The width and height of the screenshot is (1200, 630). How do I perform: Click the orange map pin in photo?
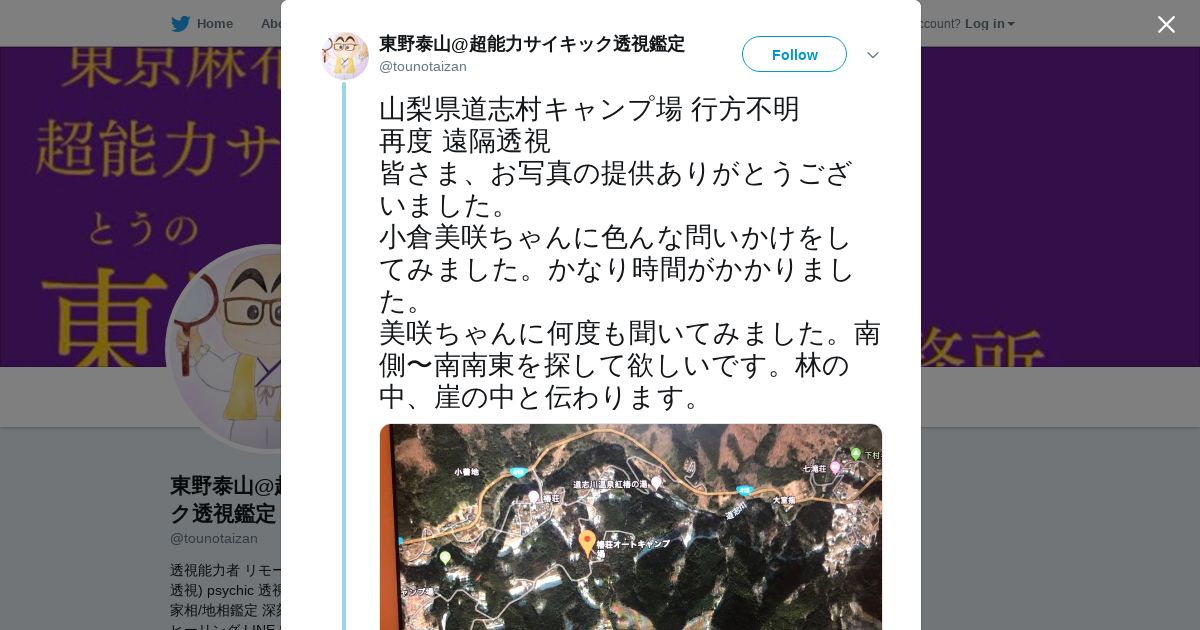(587, 543)
